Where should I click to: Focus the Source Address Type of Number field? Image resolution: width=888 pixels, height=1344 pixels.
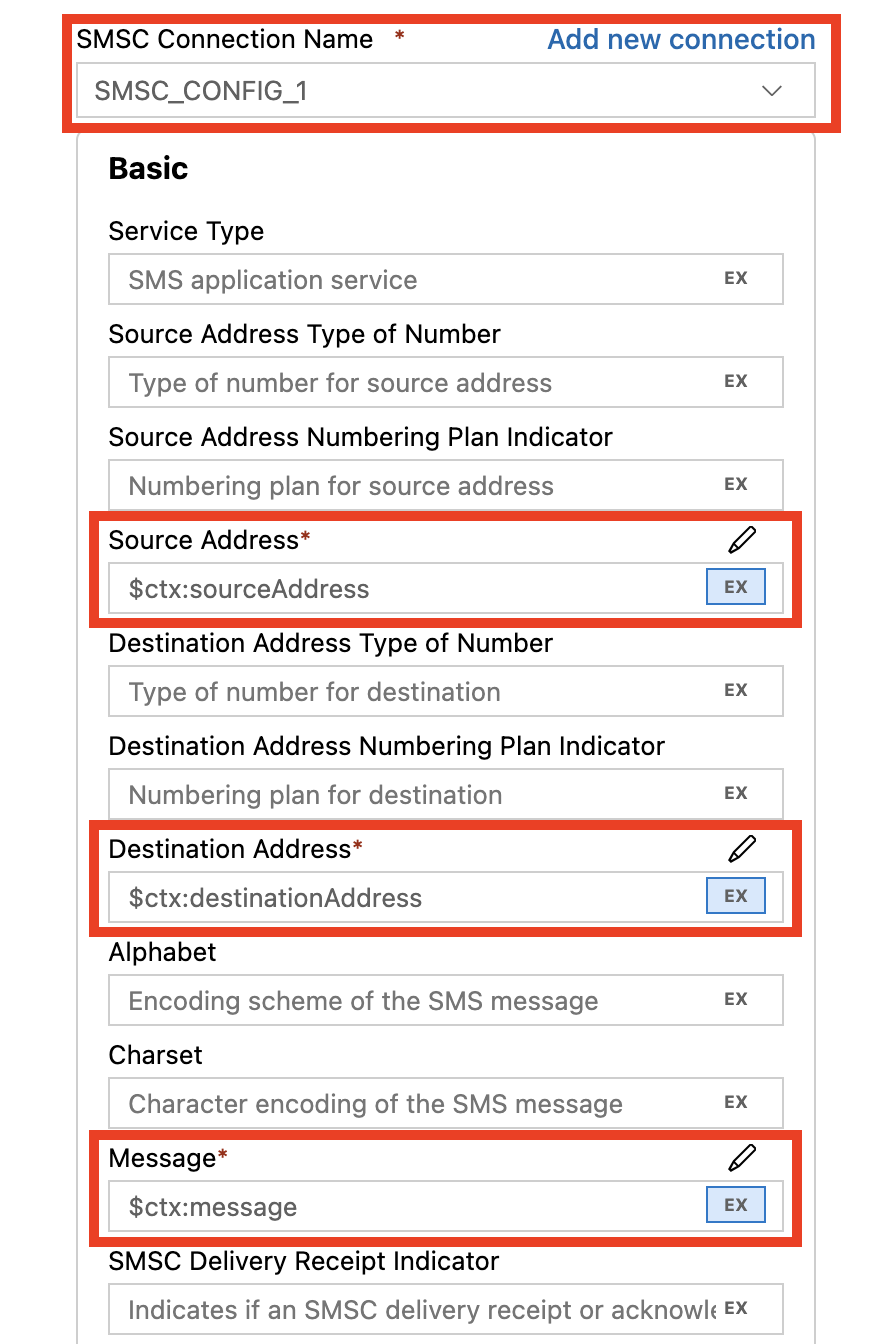(x=446, y=382)
